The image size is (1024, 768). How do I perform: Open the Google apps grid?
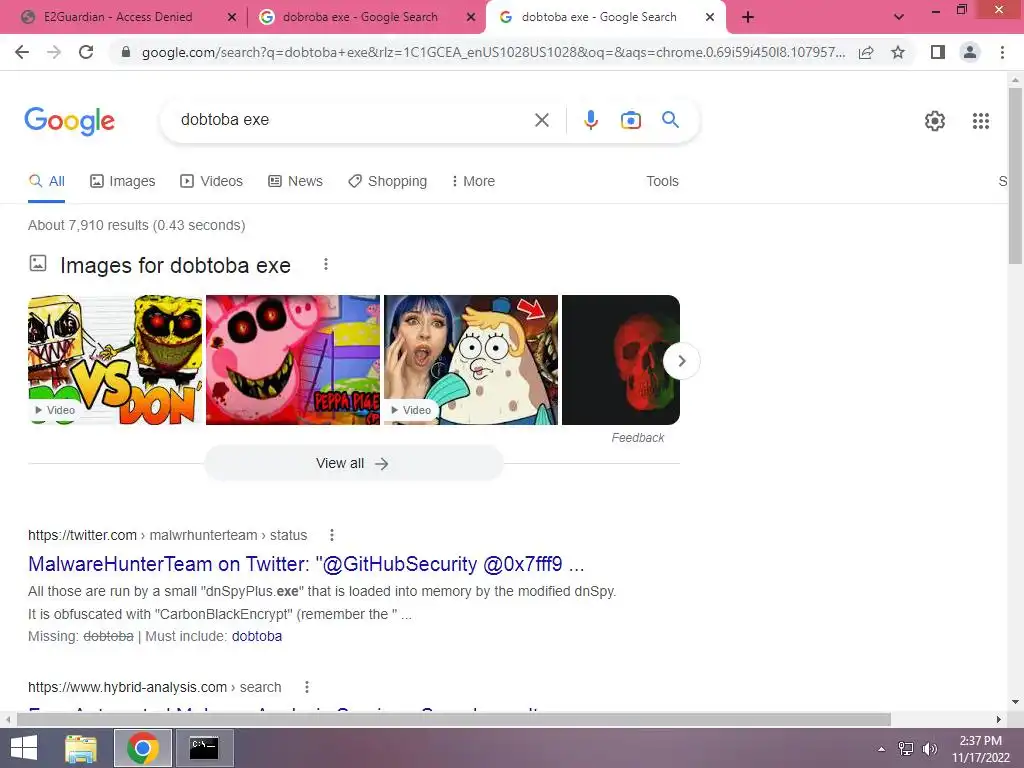[x=980, y=121]
